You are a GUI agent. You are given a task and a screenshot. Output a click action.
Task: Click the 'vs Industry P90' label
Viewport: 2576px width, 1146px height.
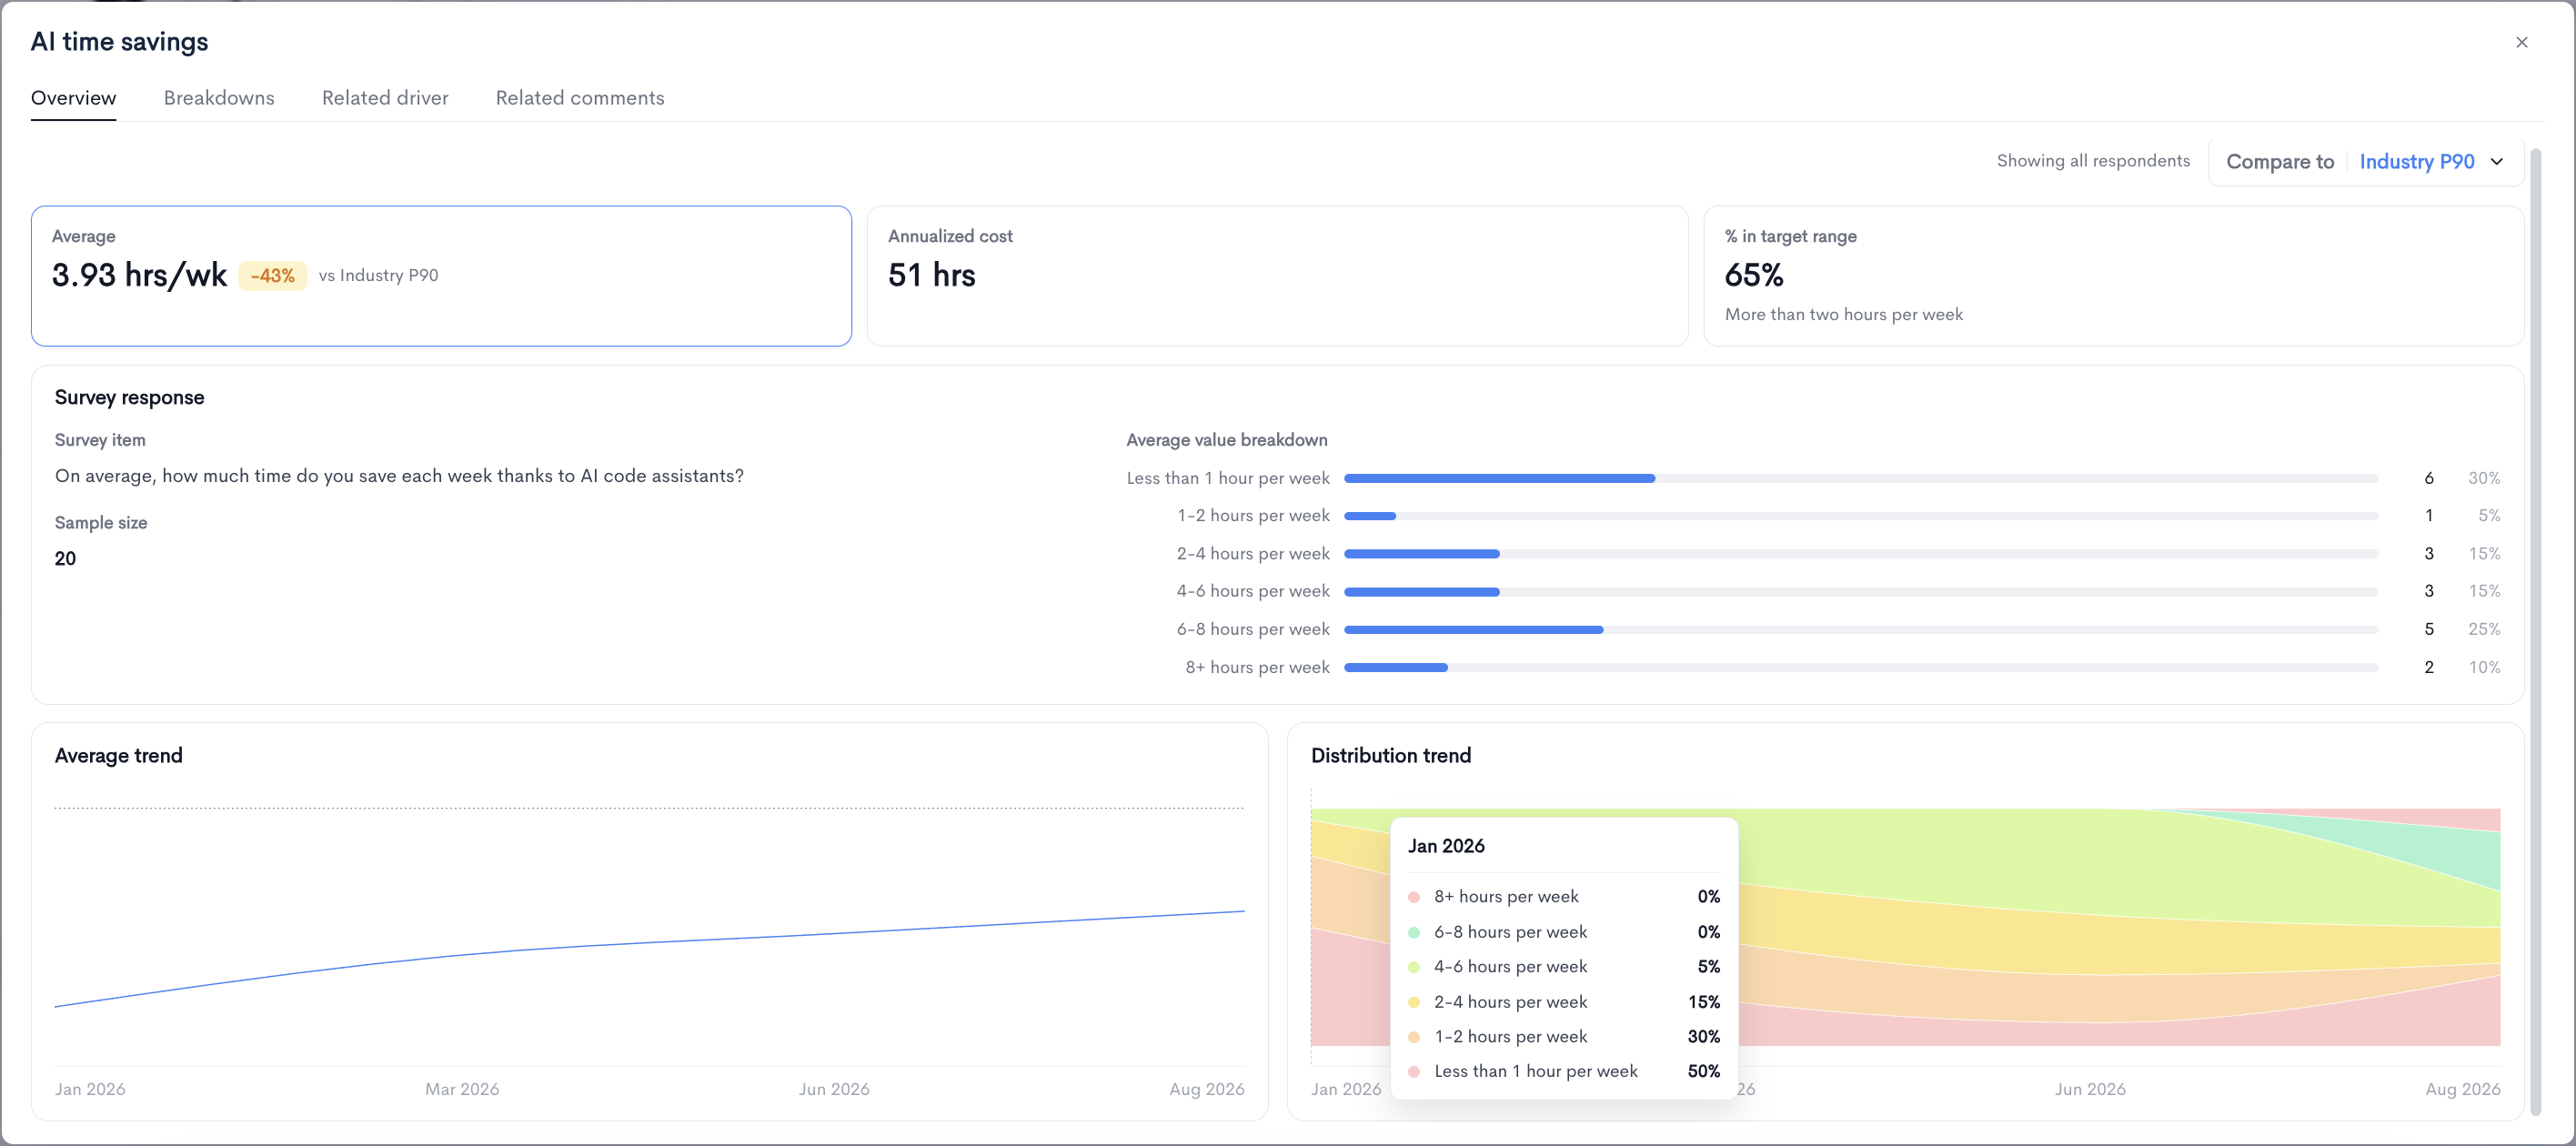(378, 276)
